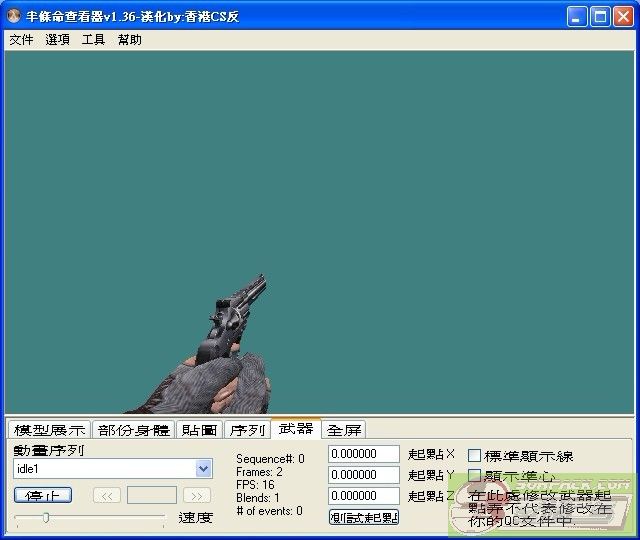Screen dimensions: 640x540
Task: Open the 全屏 (Fullscreen) tab
Action: [x=344, y=430]
